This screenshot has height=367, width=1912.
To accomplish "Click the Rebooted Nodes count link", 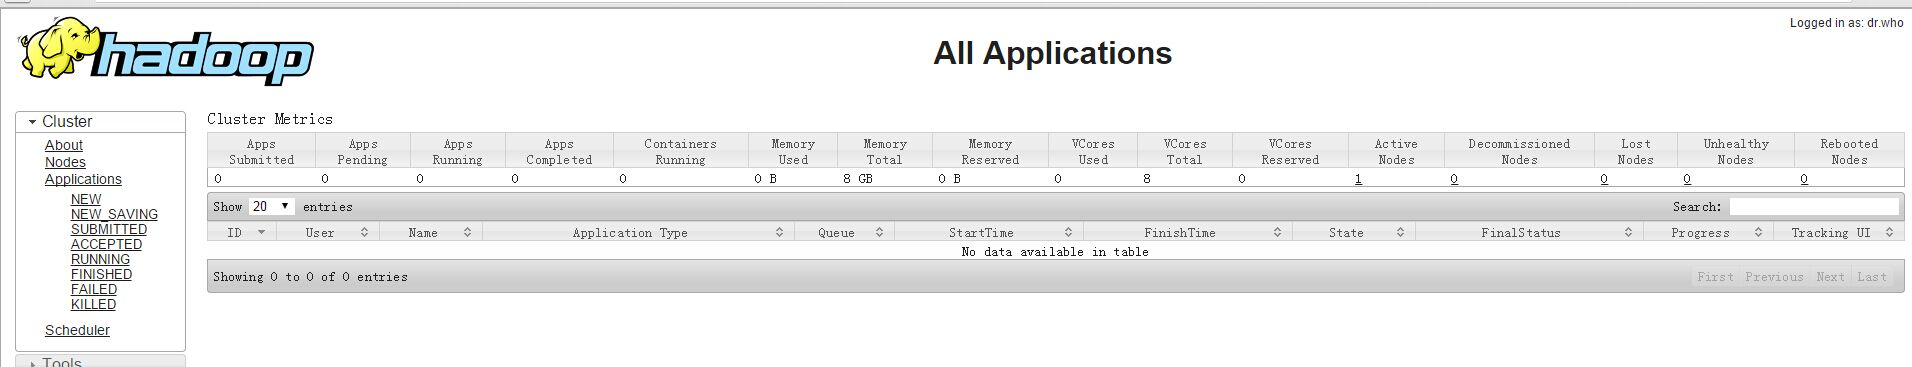I will click(1804, 179).
